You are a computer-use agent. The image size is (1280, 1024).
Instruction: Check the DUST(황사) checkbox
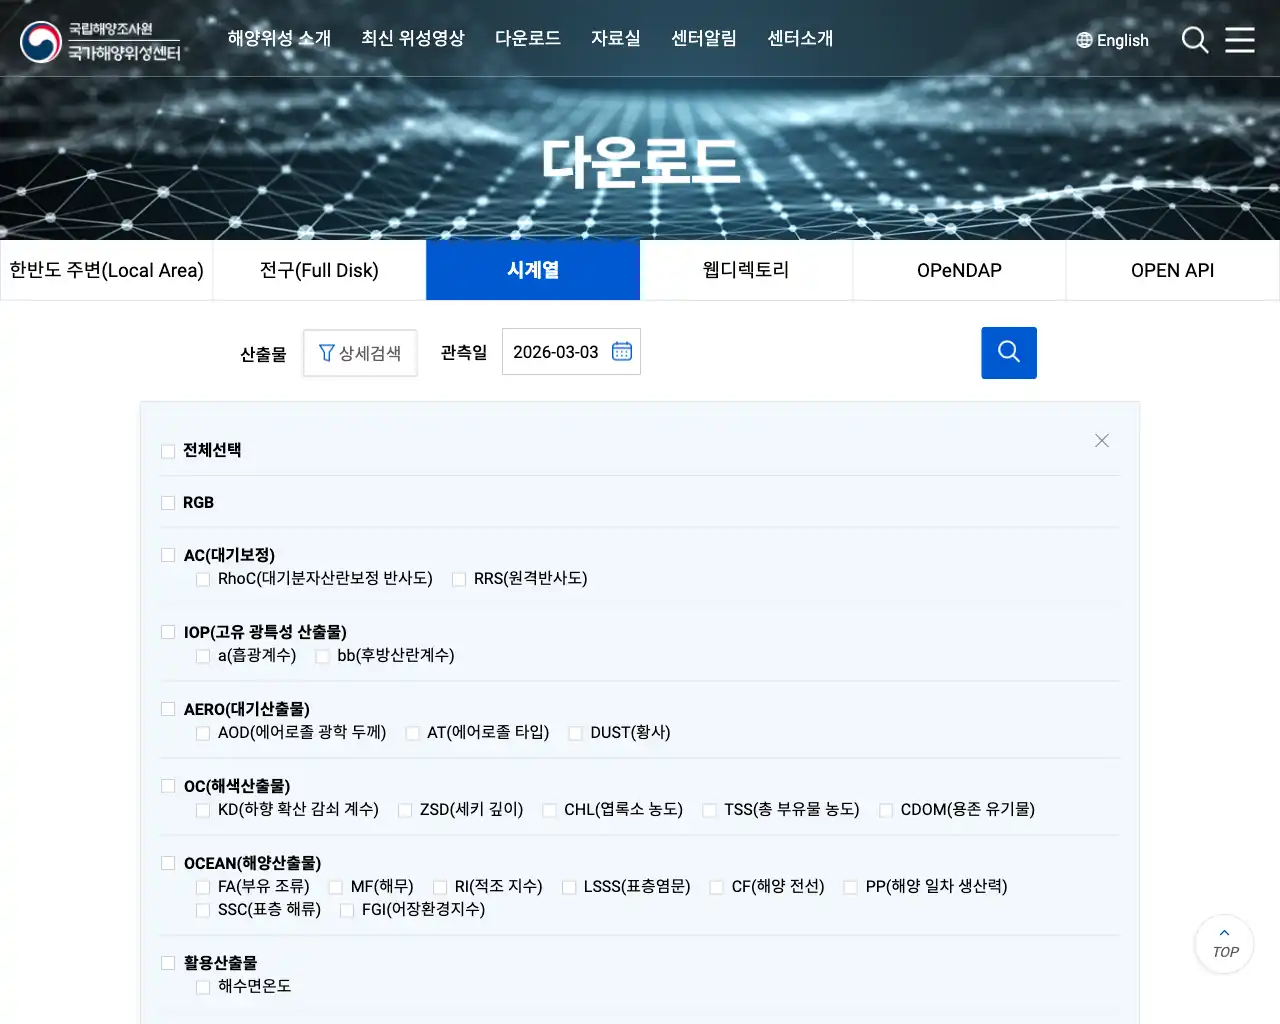pyautogui.click(x=576, y=733)
